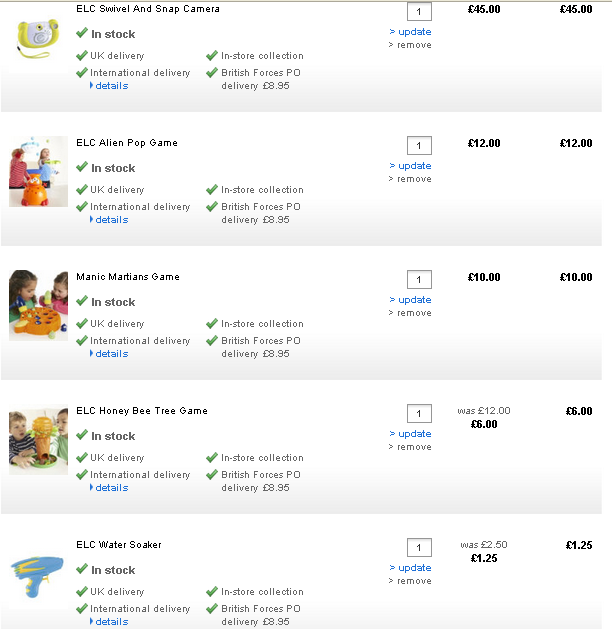Expand delivery details for ELC Swivel And Snap Camera
Screen dimensions: 612x629
tap(111, 86)
